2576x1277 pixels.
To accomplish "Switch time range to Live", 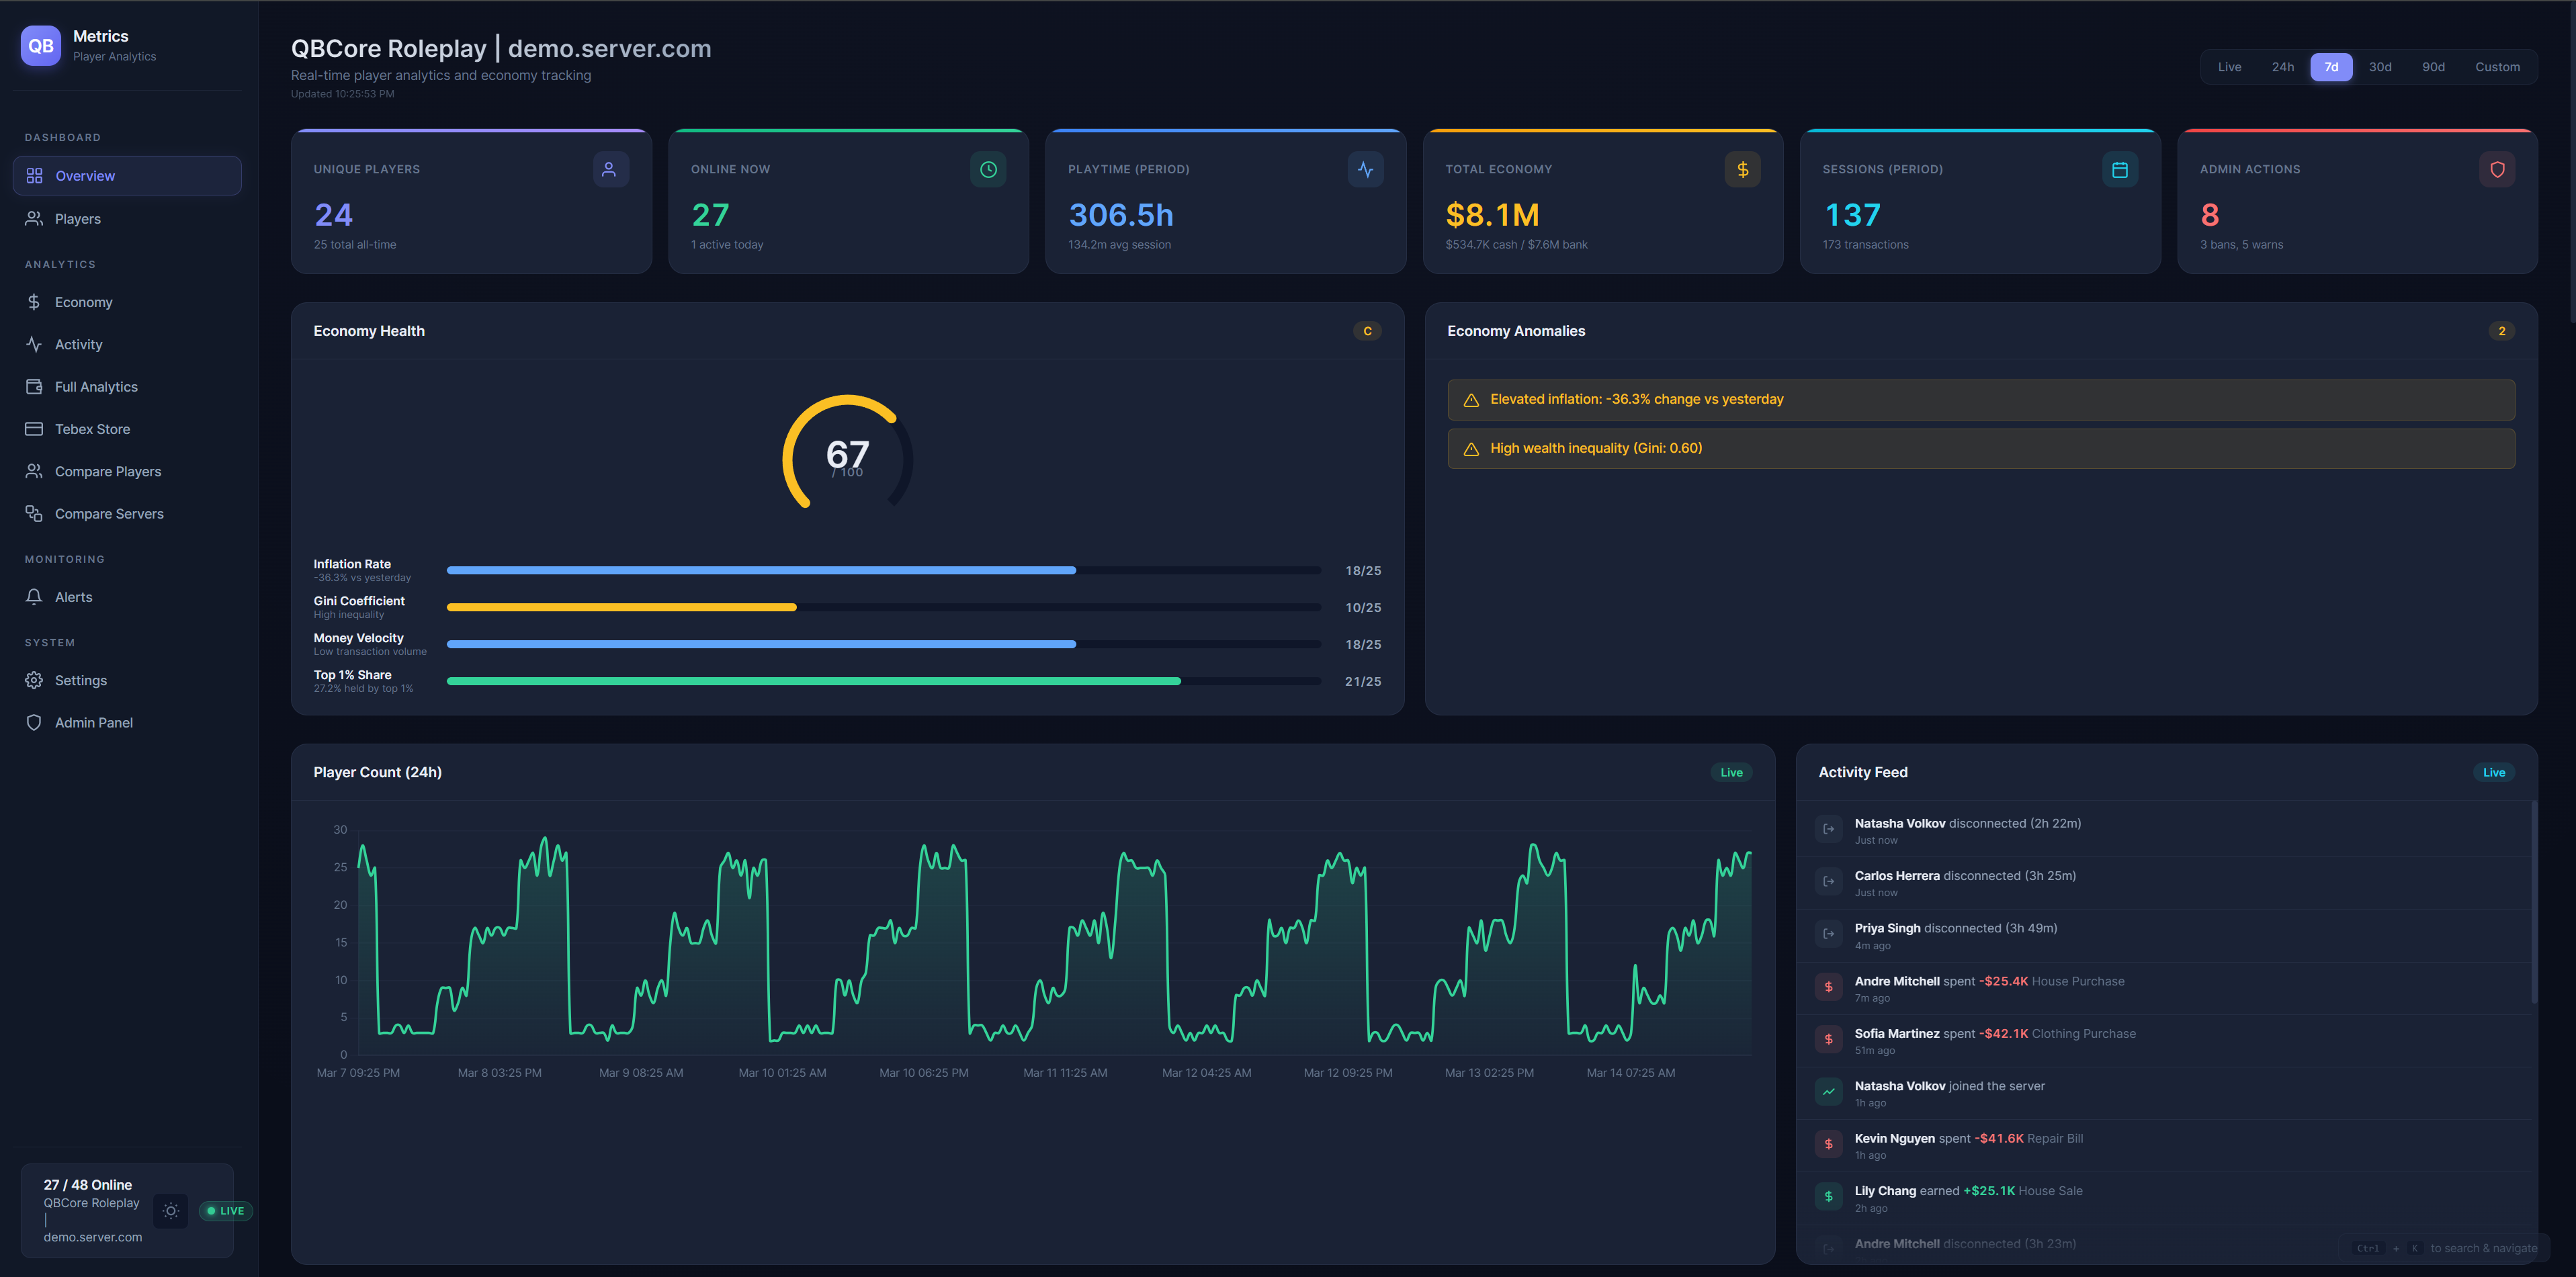I will click(2229, 67).
